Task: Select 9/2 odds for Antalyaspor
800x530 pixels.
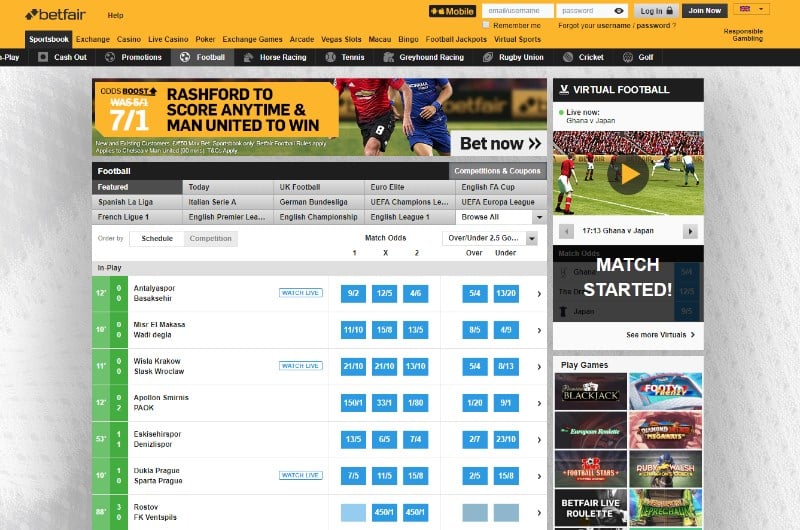Action: (353, 293)
